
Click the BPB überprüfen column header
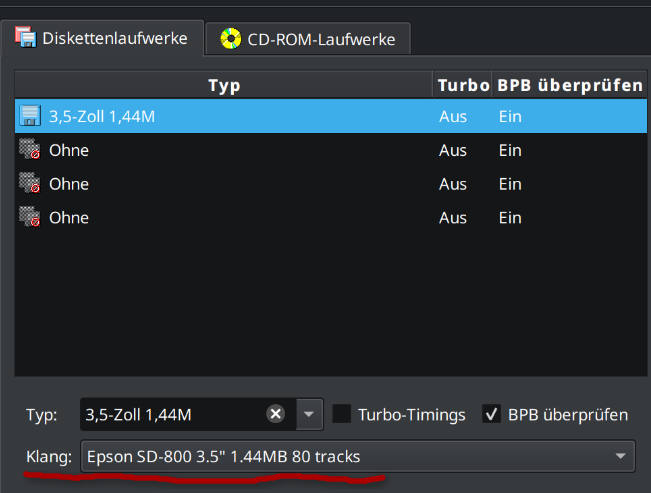point(570,85)
